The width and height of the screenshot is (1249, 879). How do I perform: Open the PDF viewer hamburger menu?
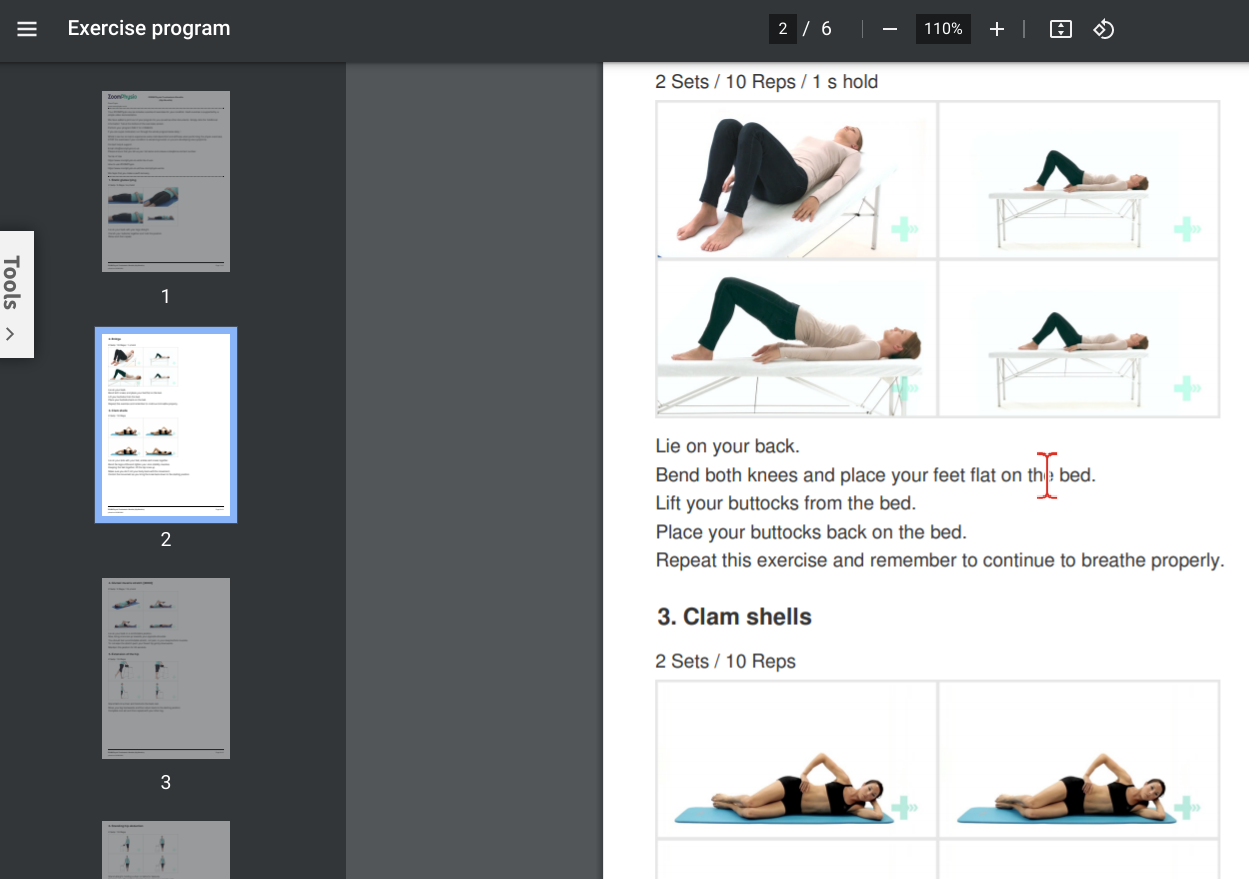point(26,28)
